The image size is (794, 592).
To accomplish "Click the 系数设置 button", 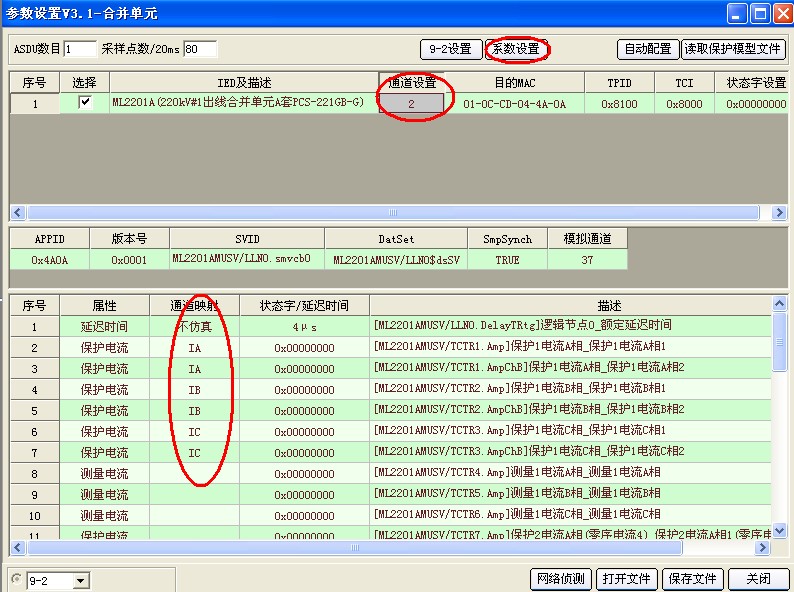I will tap(517, 49).
